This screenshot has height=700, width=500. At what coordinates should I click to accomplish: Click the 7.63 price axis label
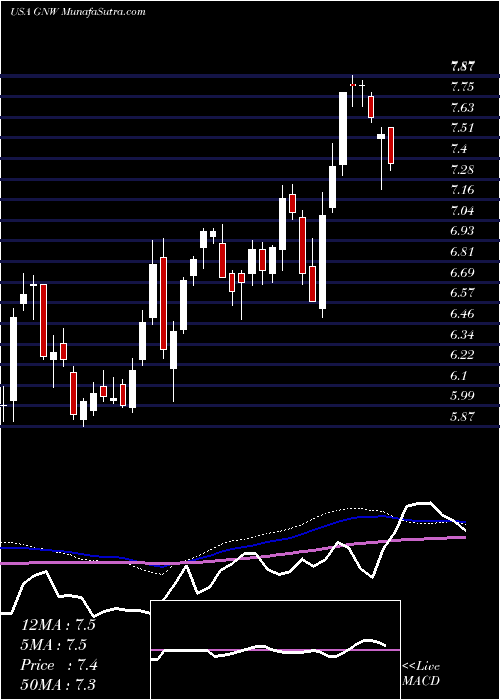(x=463, y=108)
